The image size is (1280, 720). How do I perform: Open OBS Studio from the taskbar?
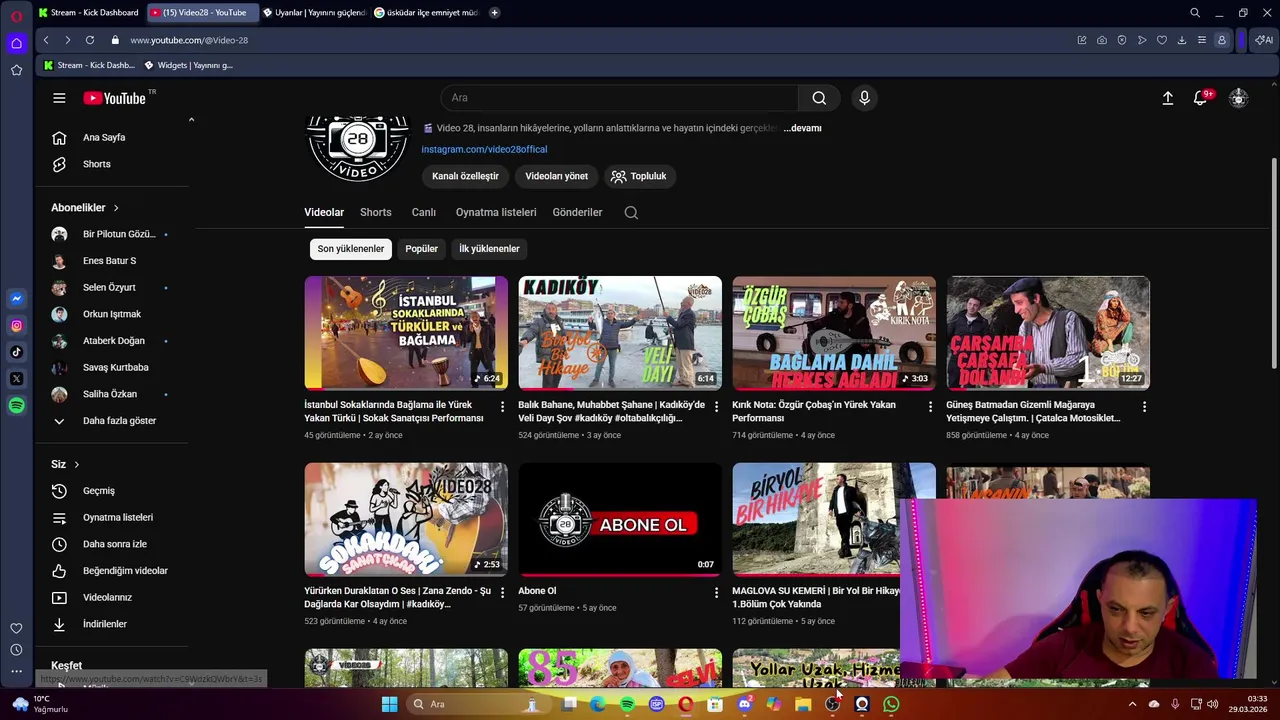coord(832,704)
